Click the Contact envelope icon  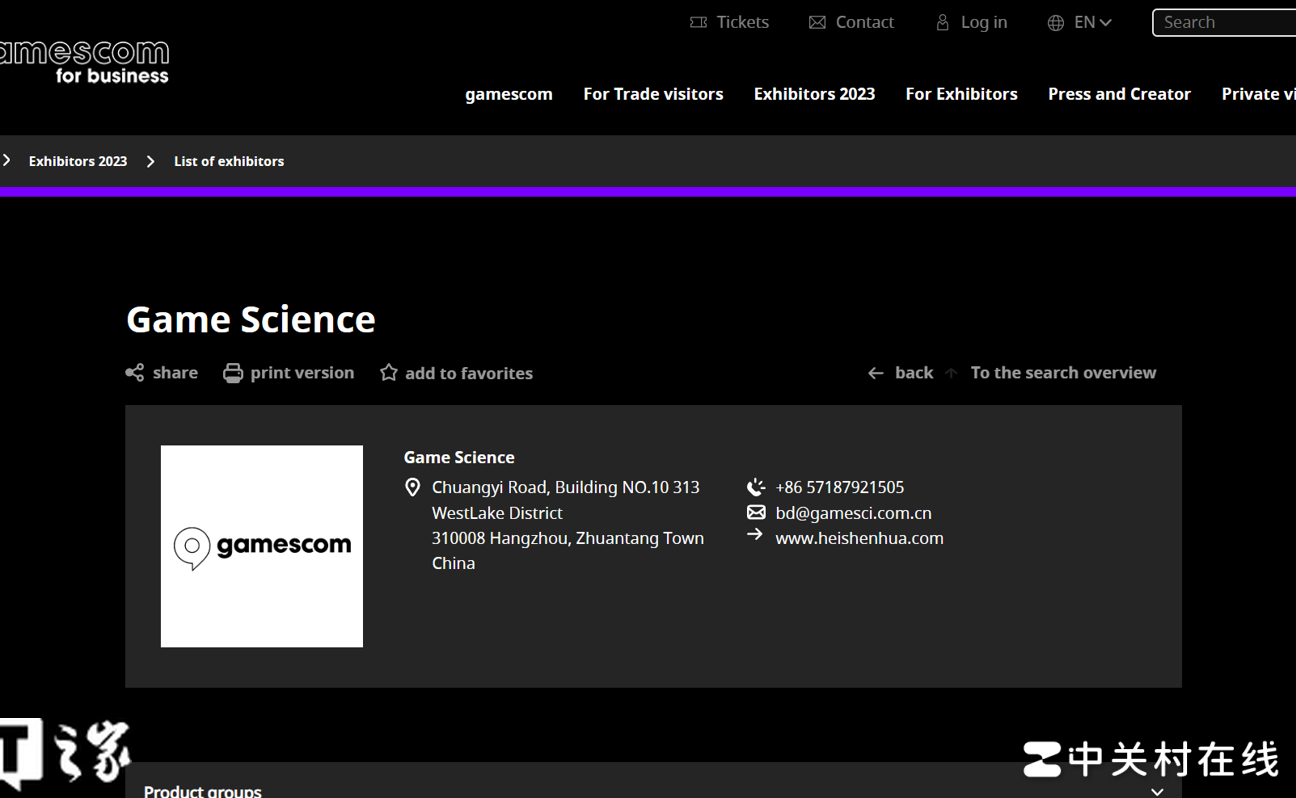click(x=817, y=22)
